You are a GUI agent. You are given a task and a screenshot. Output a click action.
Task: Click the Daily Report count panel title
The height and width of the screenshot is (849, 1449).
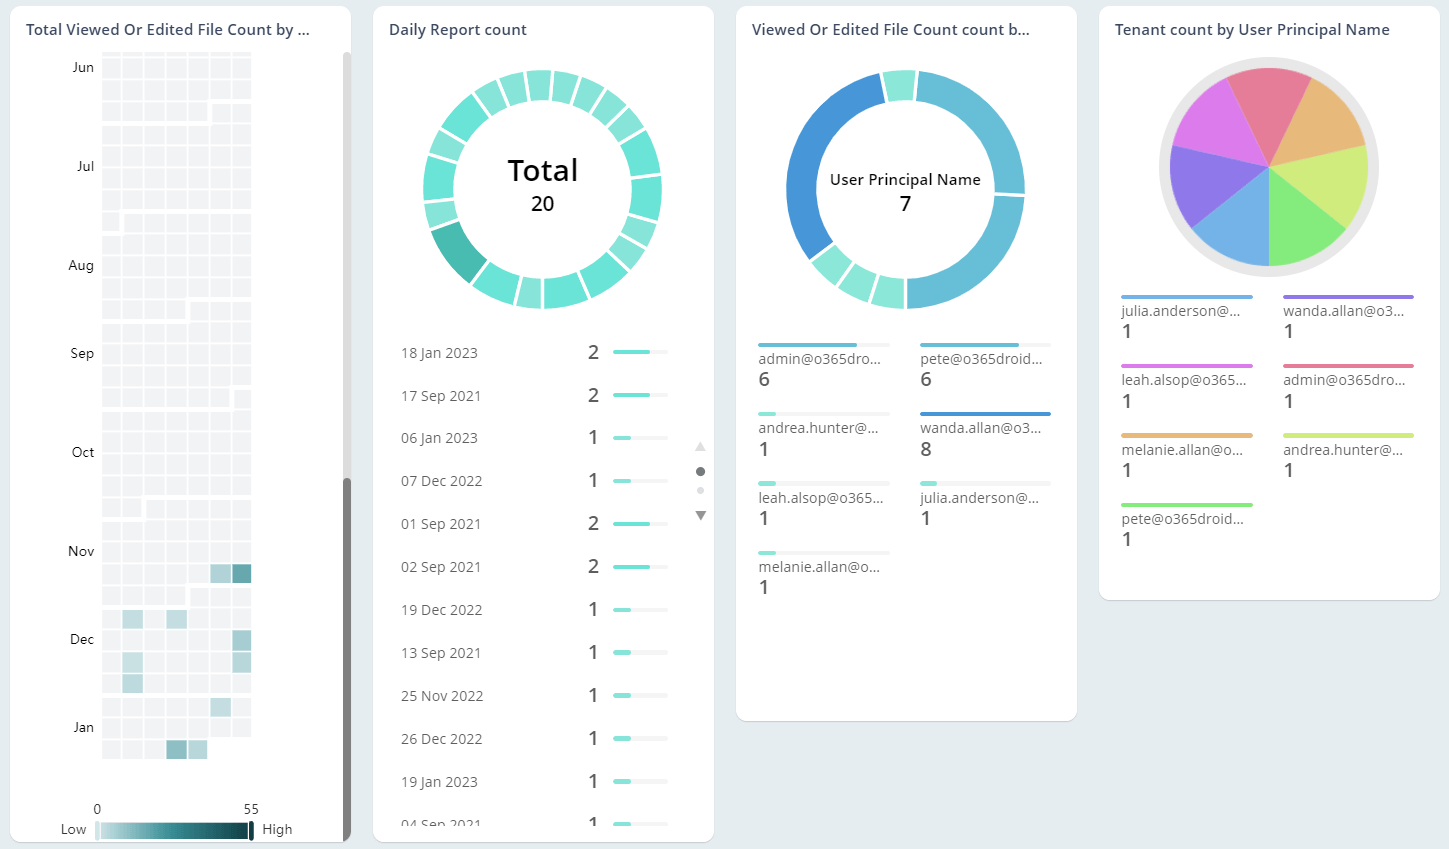tap(458, 29)
